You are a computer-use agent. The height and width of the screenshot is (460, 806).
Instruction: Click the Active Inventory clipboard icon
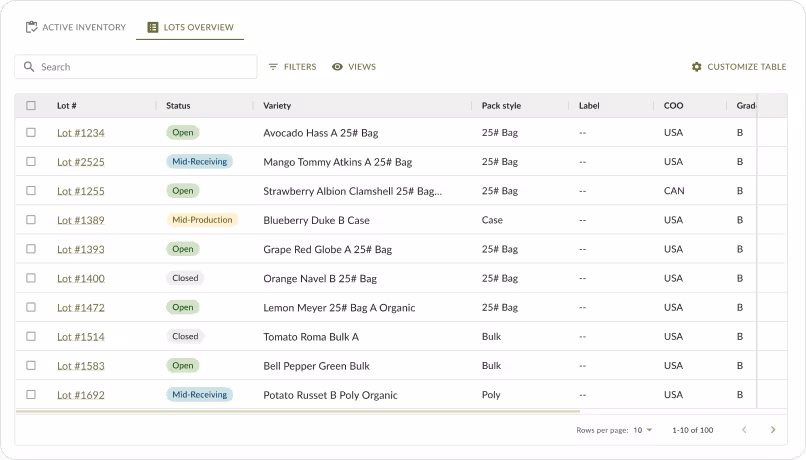[x=31, y=27]
